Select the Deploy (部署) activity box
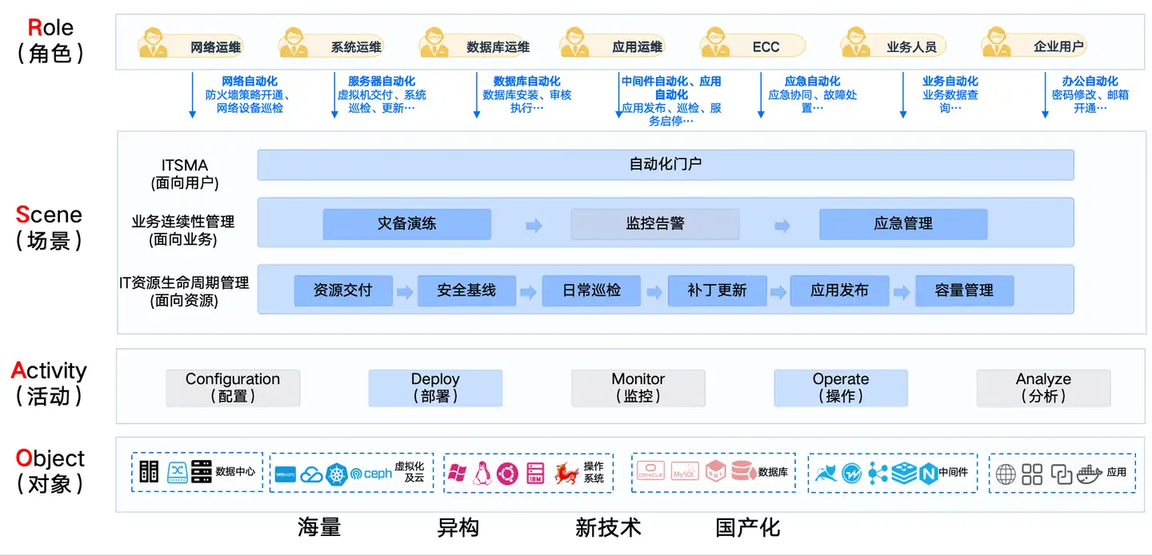 pos(435,388)
